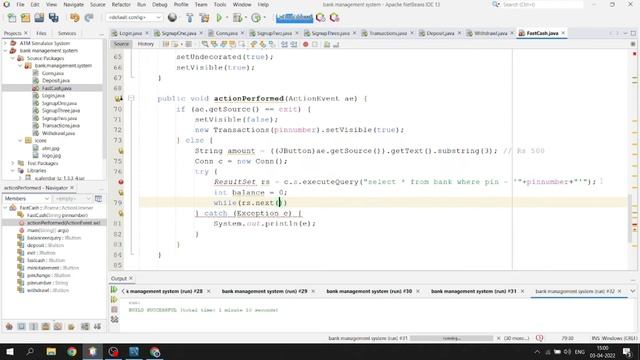
Task: Click the History view button
Action: click(x=145, y=44)
